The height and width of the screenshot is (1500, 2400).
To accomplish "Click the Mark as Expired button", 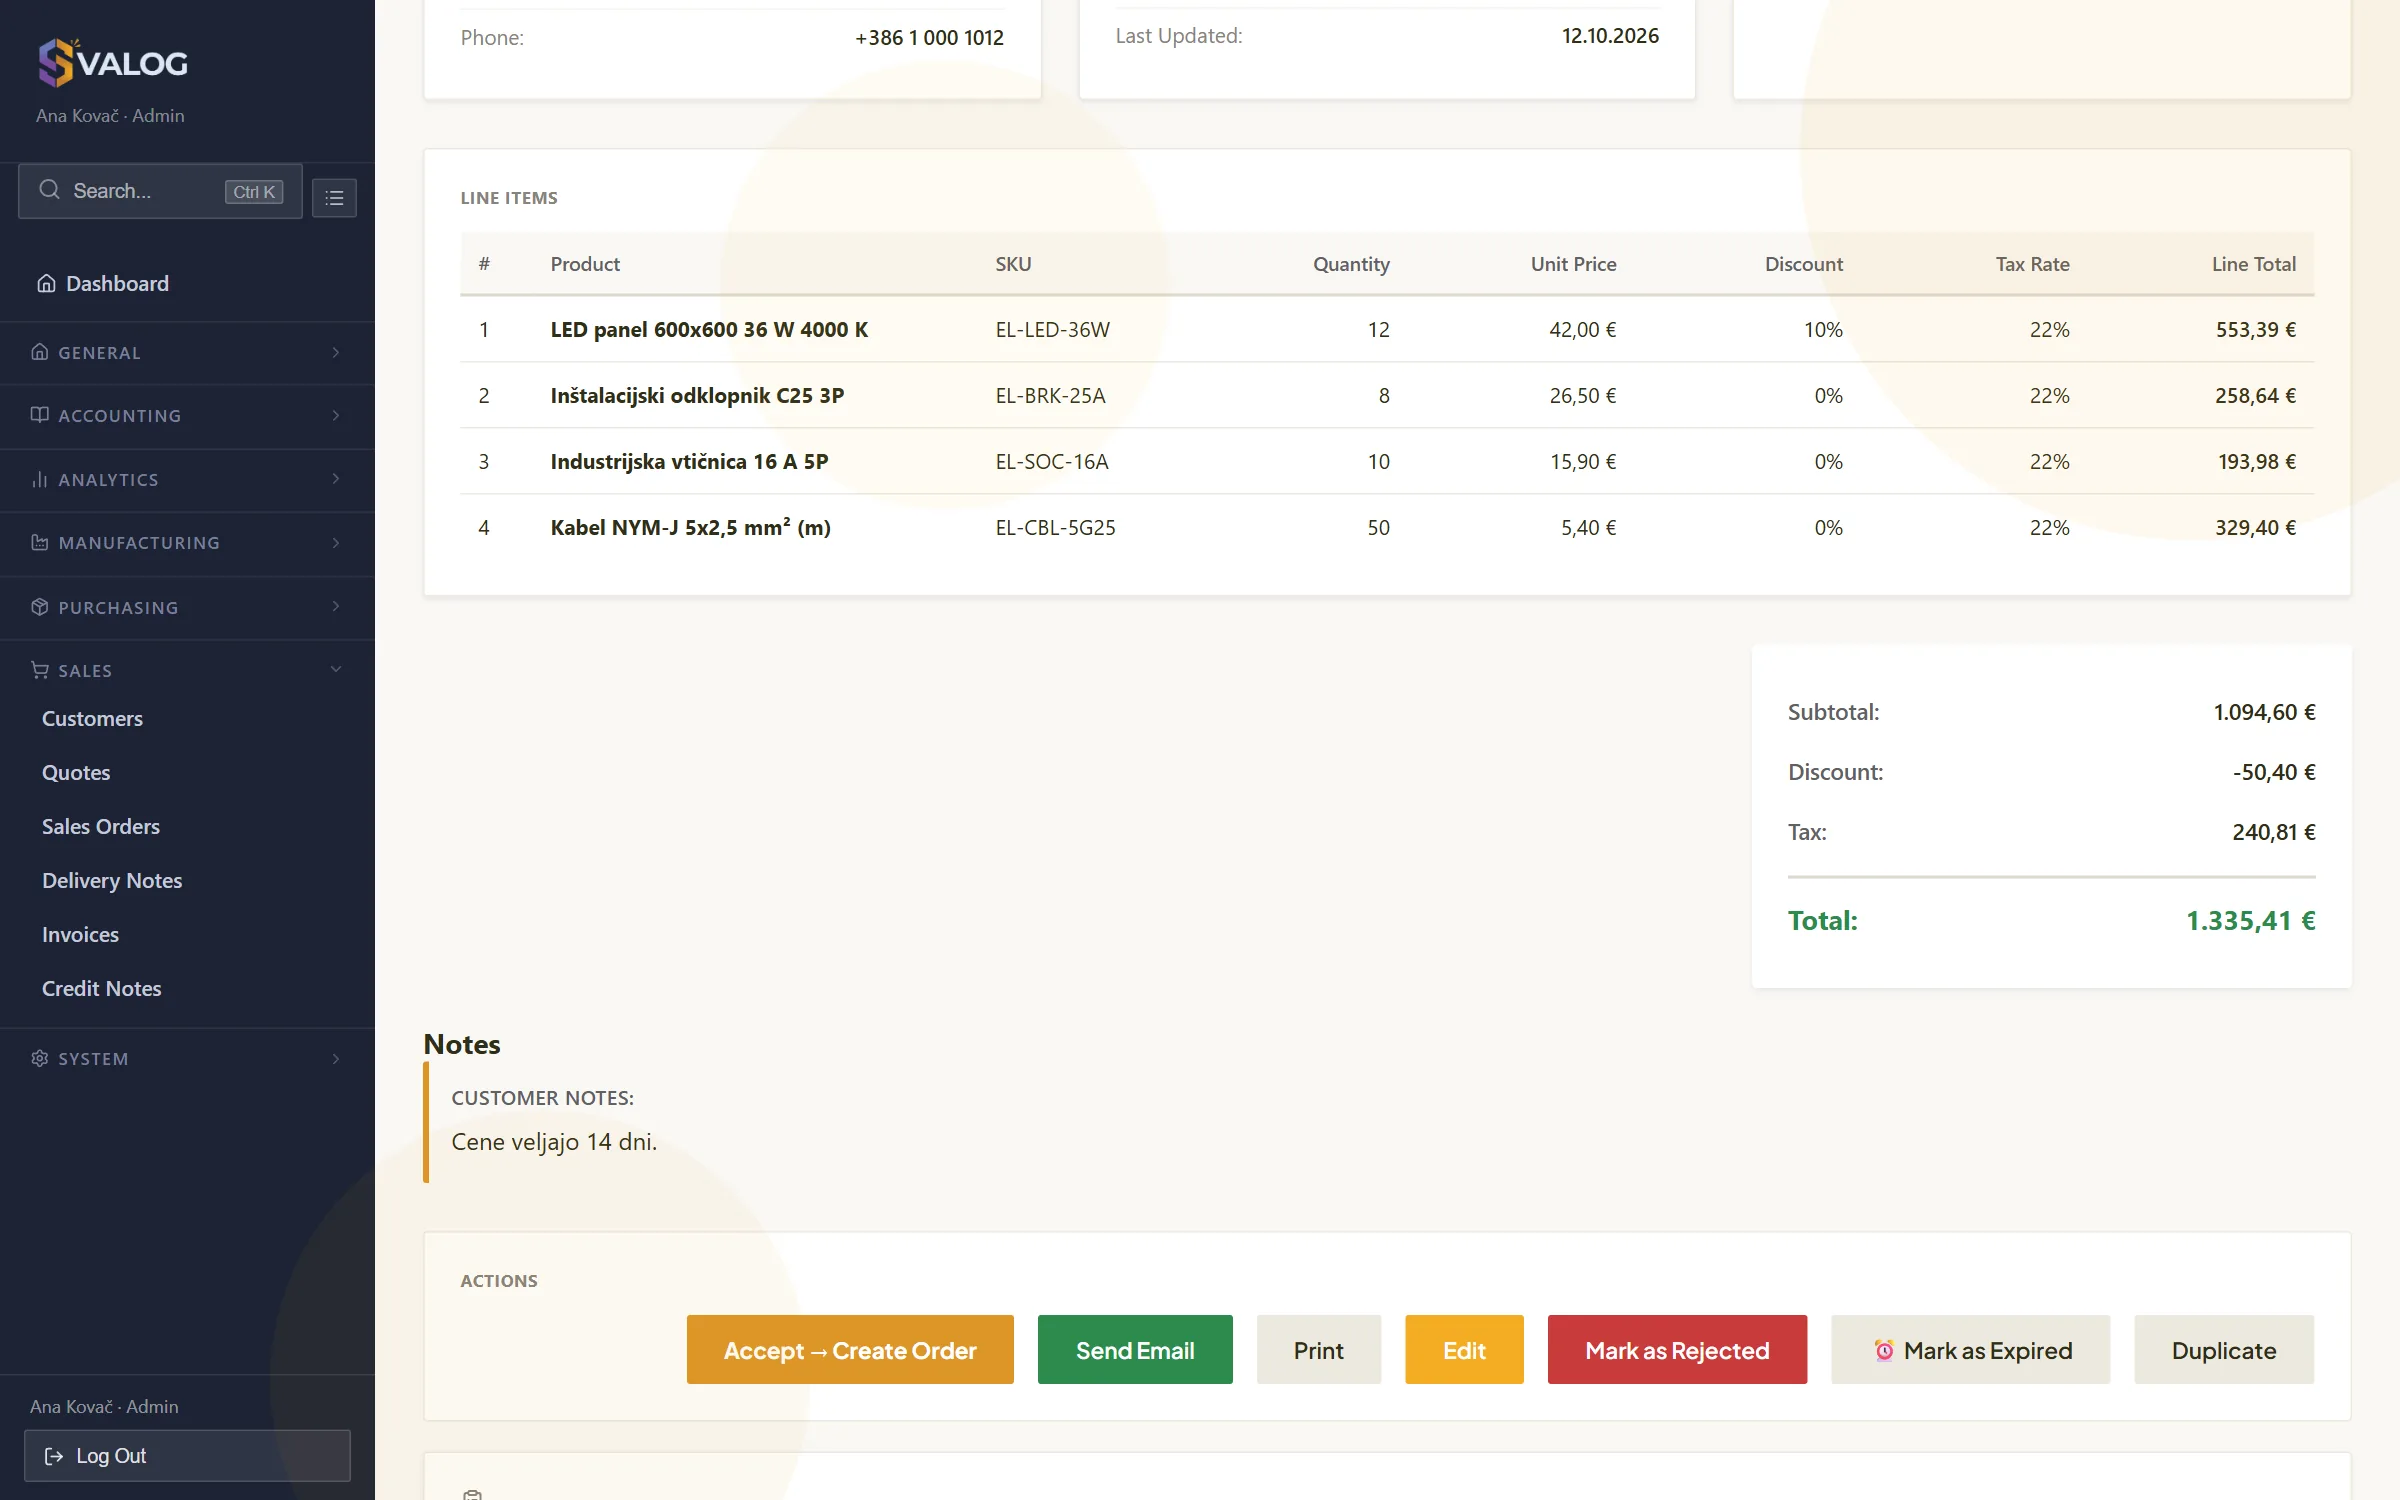I will click(x=1970, y=1350).
